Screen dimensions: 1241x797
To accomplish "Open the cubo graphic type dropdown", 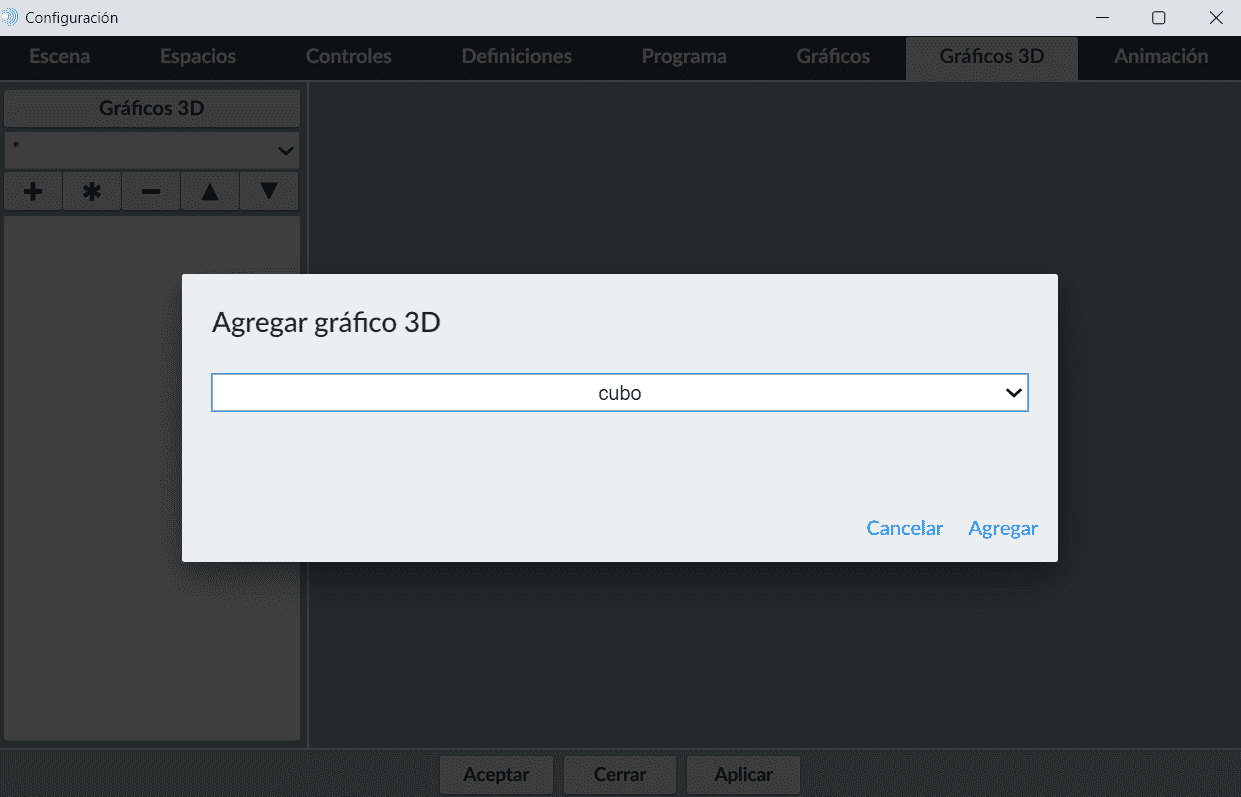I will [619, 393].
